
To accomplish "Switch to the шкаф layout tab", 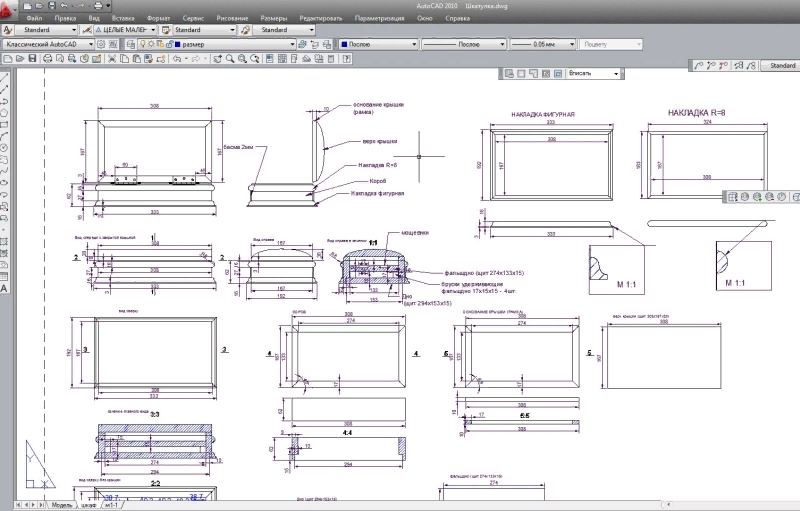I will point(88,505).
